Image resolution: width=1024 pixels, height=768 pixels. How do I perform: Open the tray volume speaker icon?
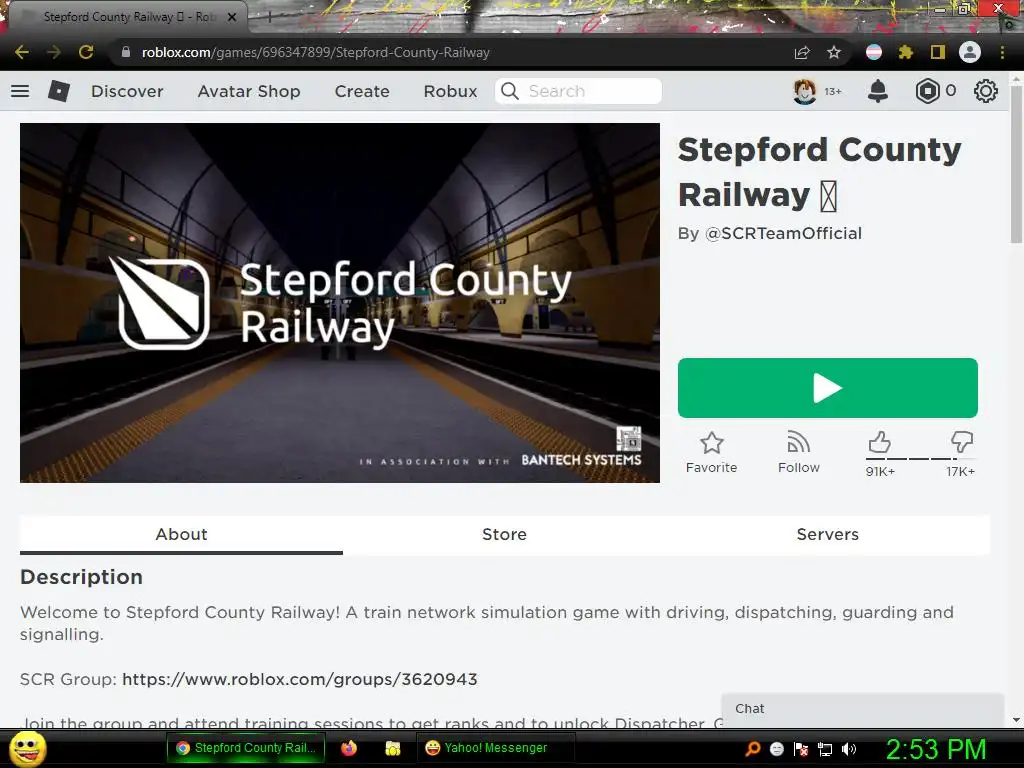point(848,749)
